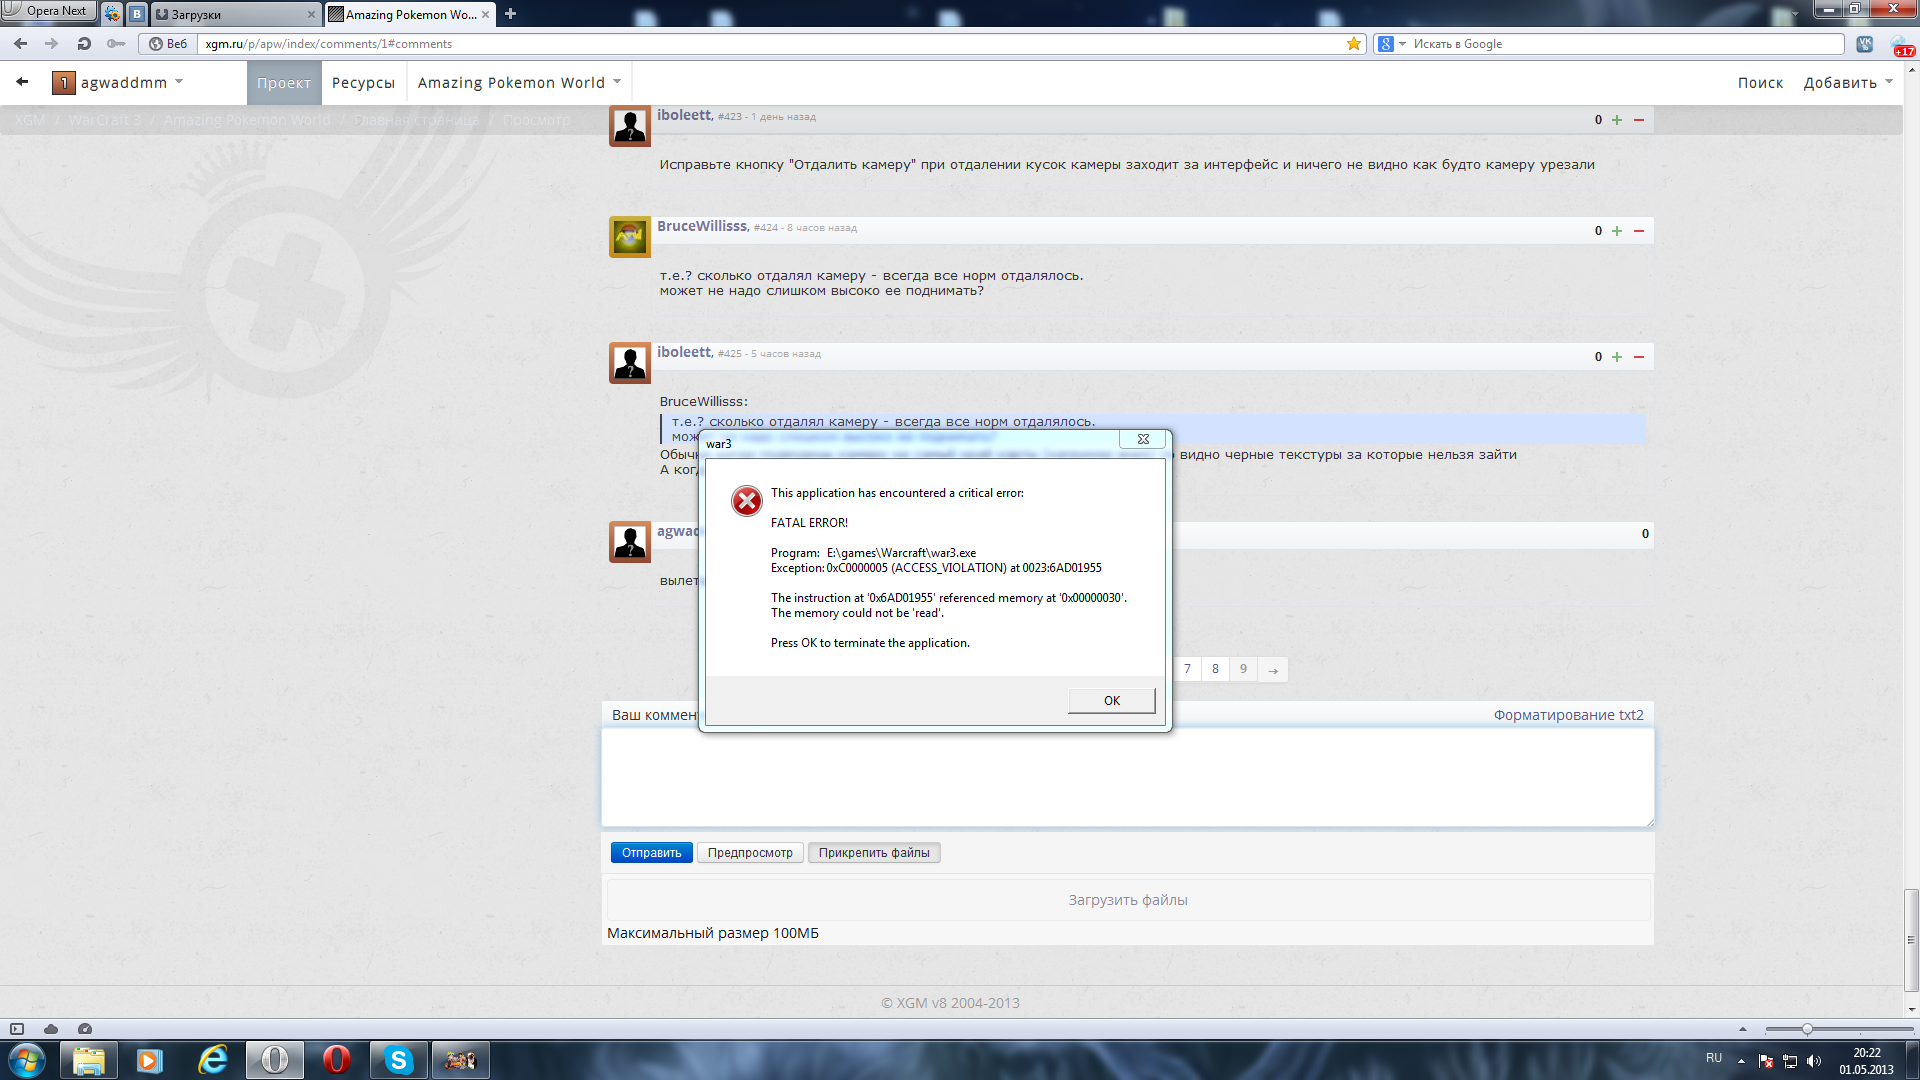1920x1080 pixels.
Task: Downvote comment #424 by BruceWillisss
Action: (1638, 231)
